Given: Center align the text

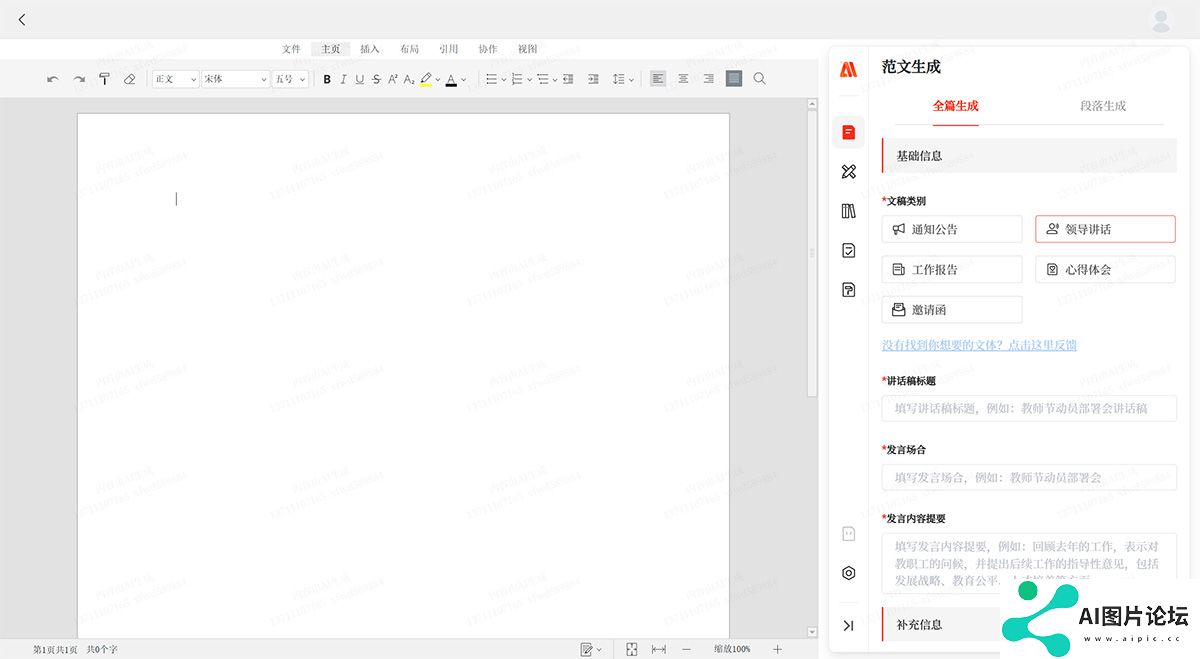Looking at the screenshot, I should click(x=683, y=78).
